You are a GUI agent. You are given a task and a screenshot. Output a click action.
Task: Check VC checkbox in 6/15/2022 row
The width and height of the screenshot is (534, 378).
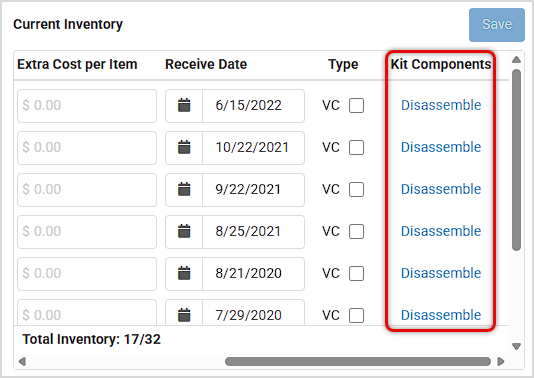pyautogui.click(x=356, y=105)
